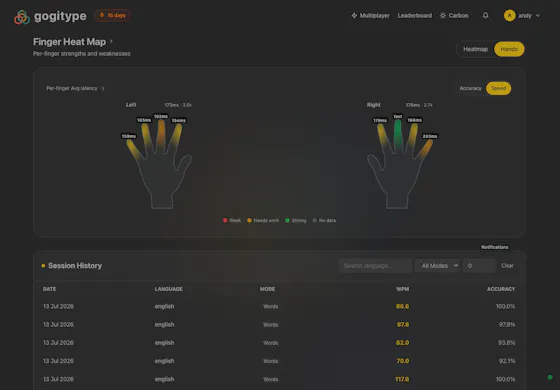Sort by the MODE column header
This screenshot has height=390, width=560.
[x=268, y=289]
